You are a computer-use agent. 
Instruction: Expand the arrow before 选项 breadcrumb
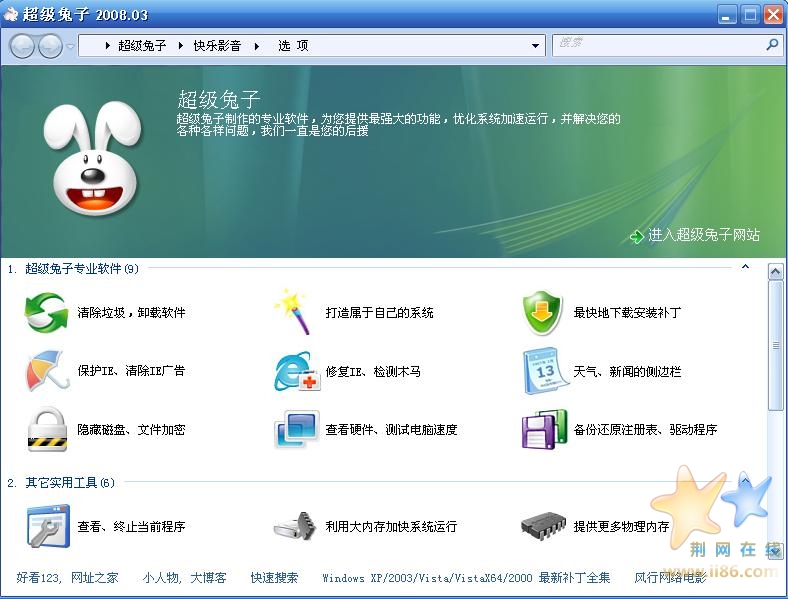[x=257, y=46]
